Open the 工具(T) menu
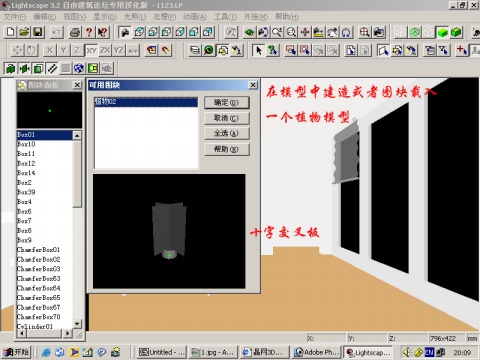The image size is (480, 360). point(225,16)
